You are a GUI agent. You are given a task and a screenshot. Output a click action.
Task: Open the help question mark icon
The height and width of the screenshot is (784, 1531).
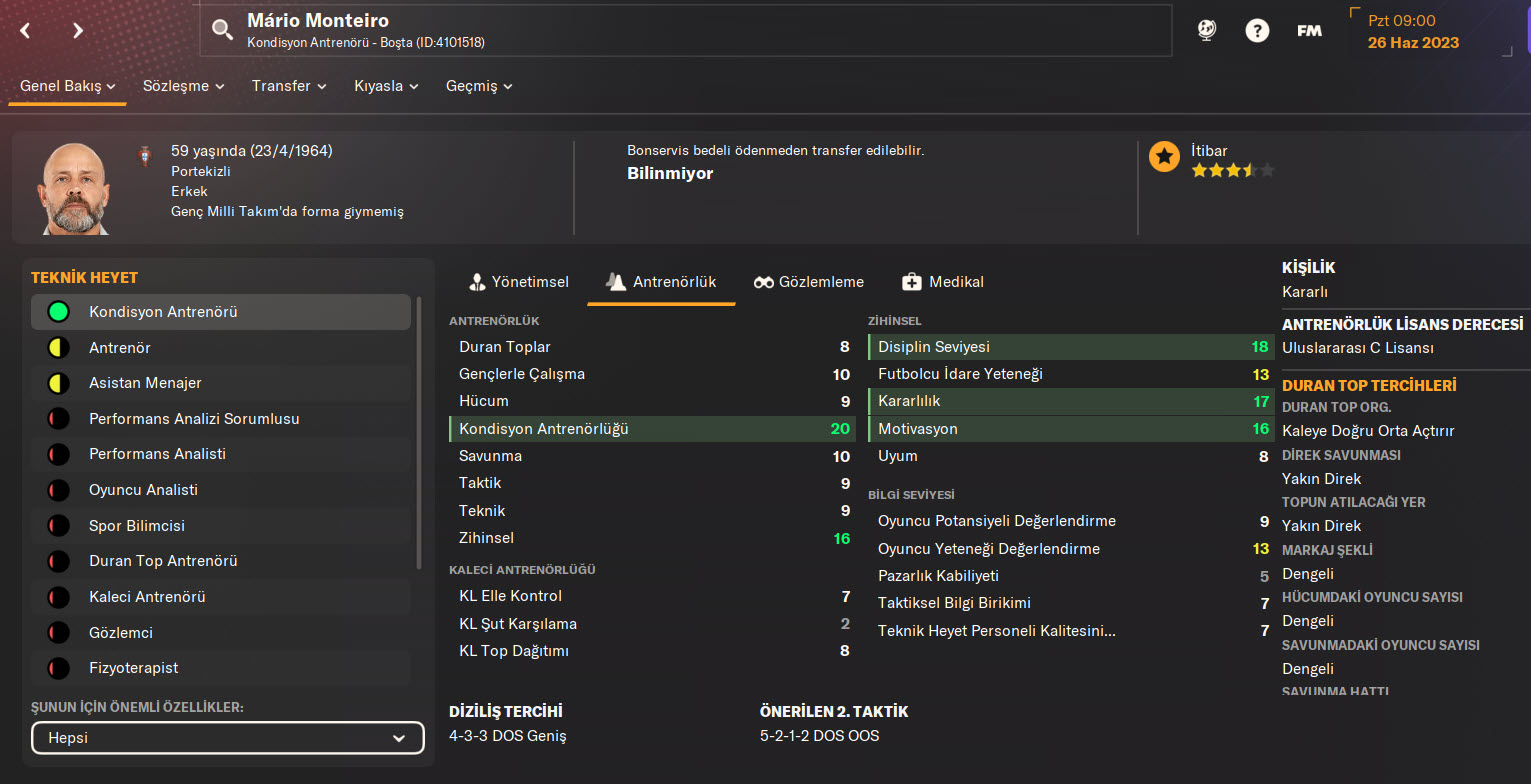1257,31
